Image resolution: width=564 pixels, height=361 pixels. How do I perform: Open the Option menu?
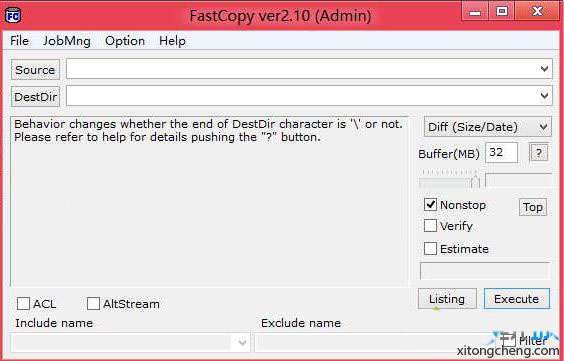[125, 41]
